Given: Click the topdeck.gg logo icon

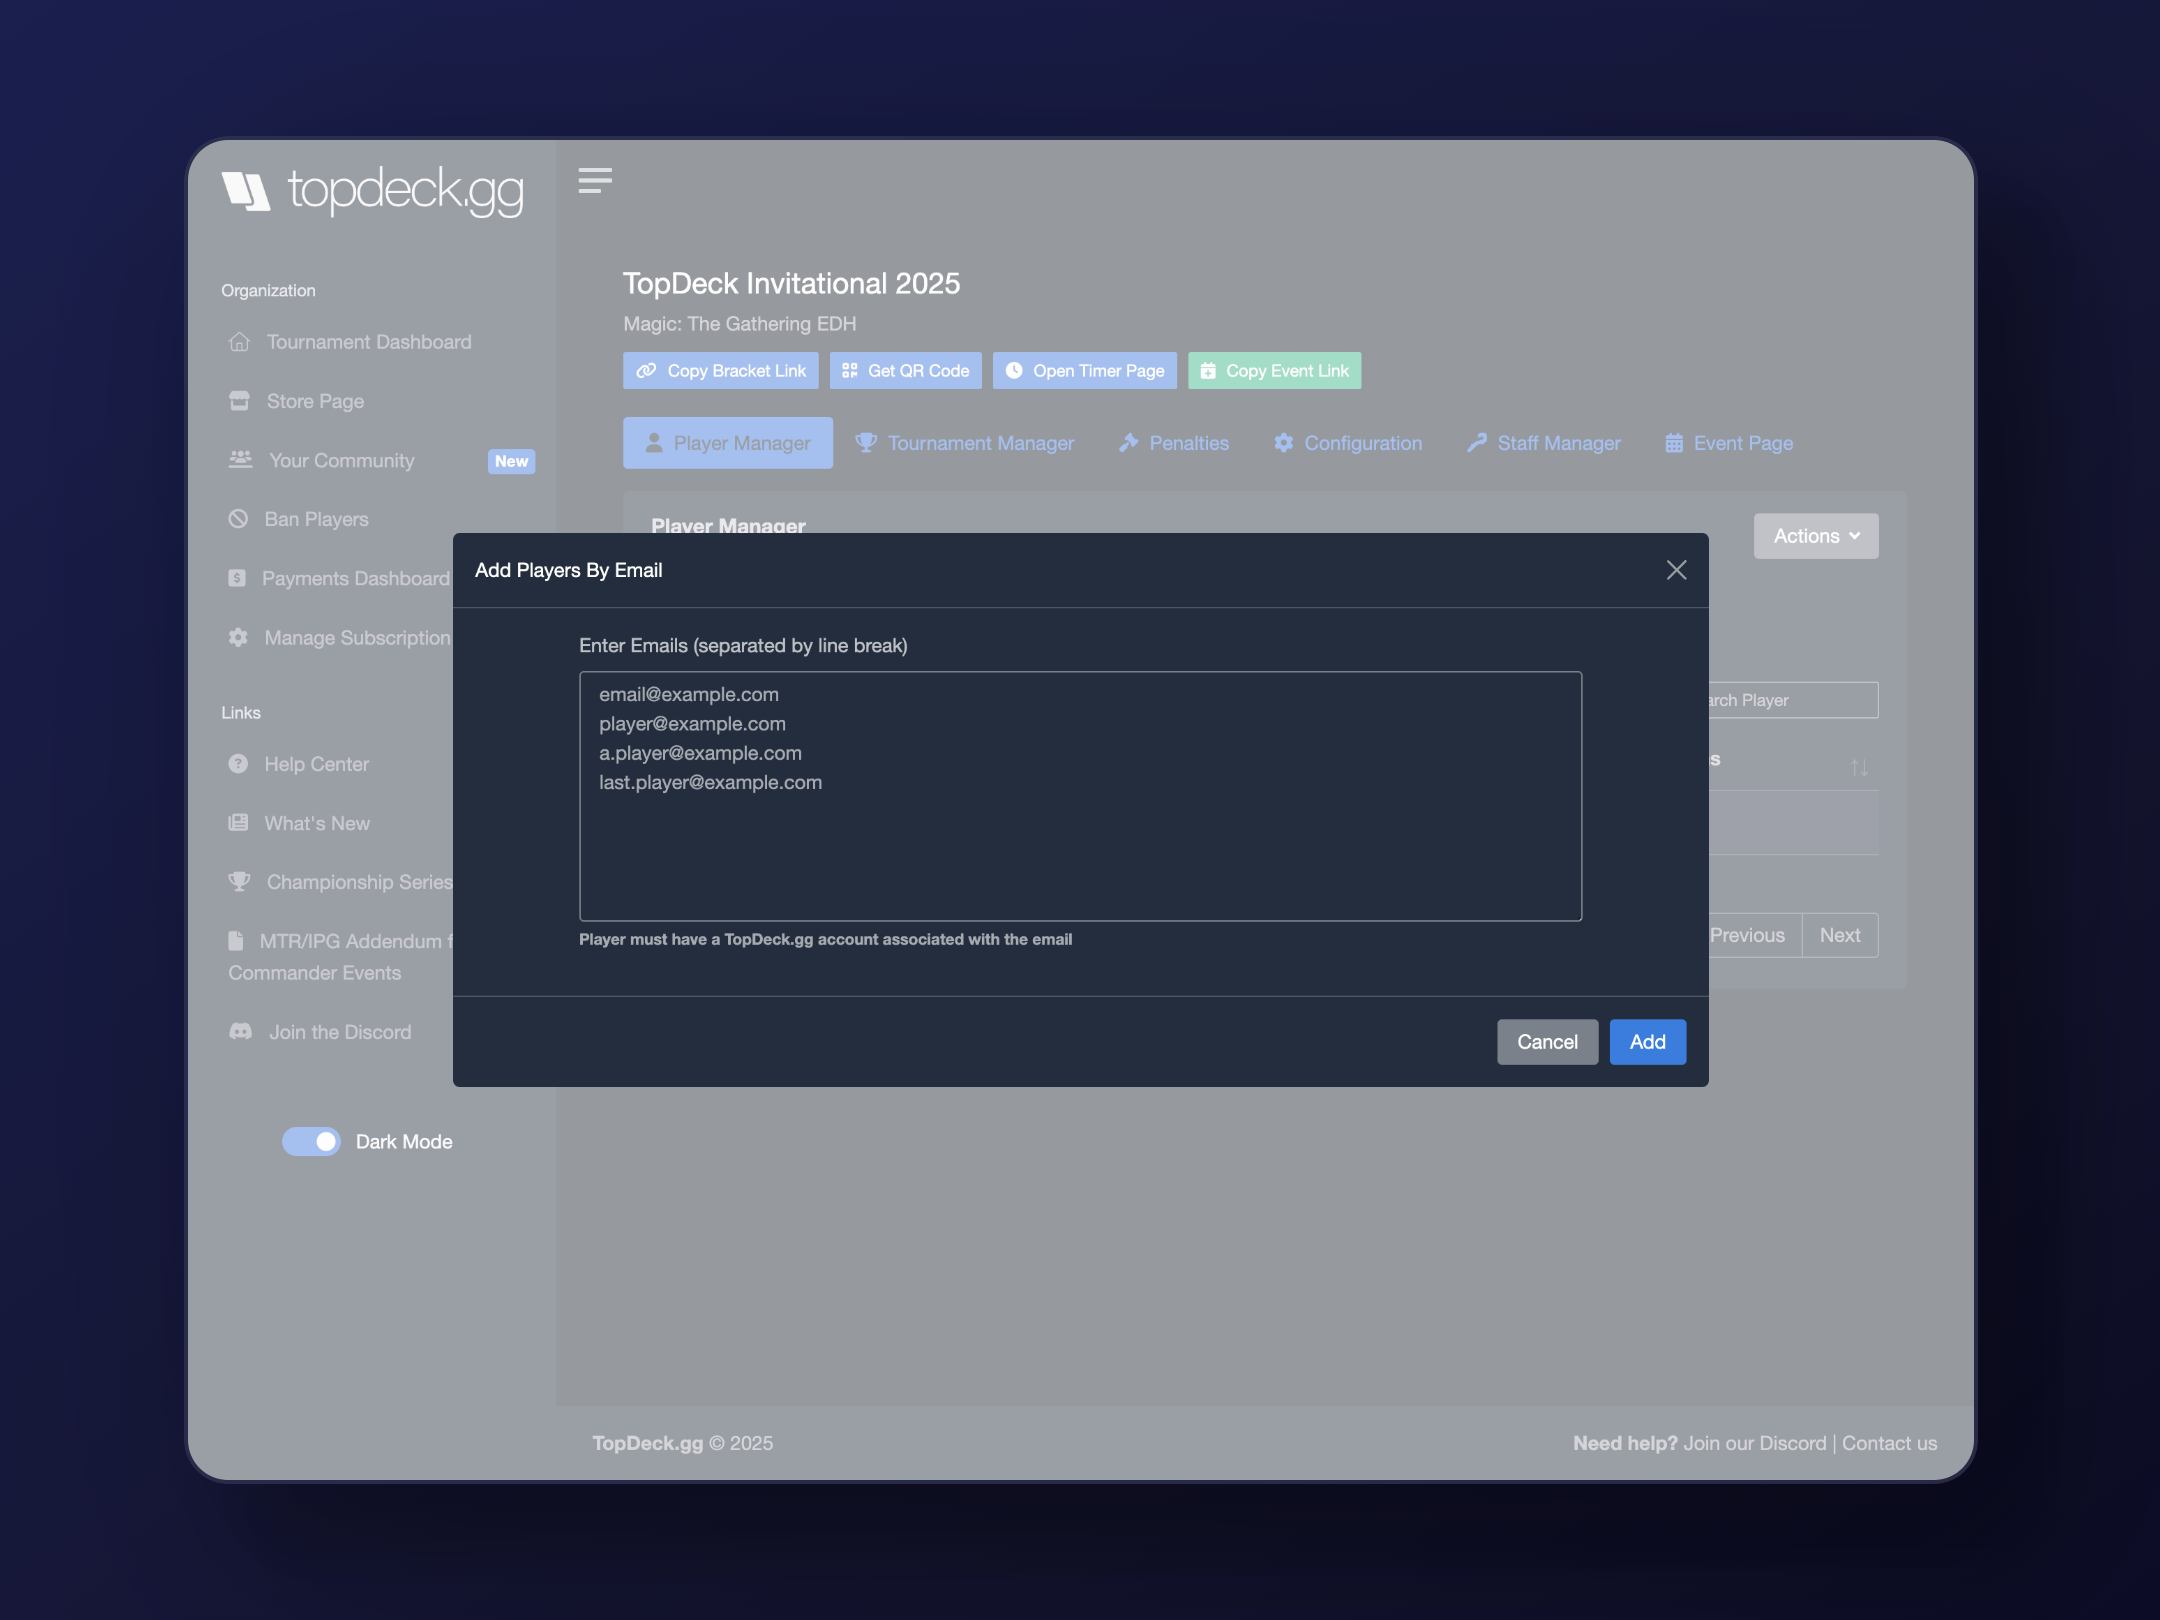Looking at the screenshot, I should (246, 190).
